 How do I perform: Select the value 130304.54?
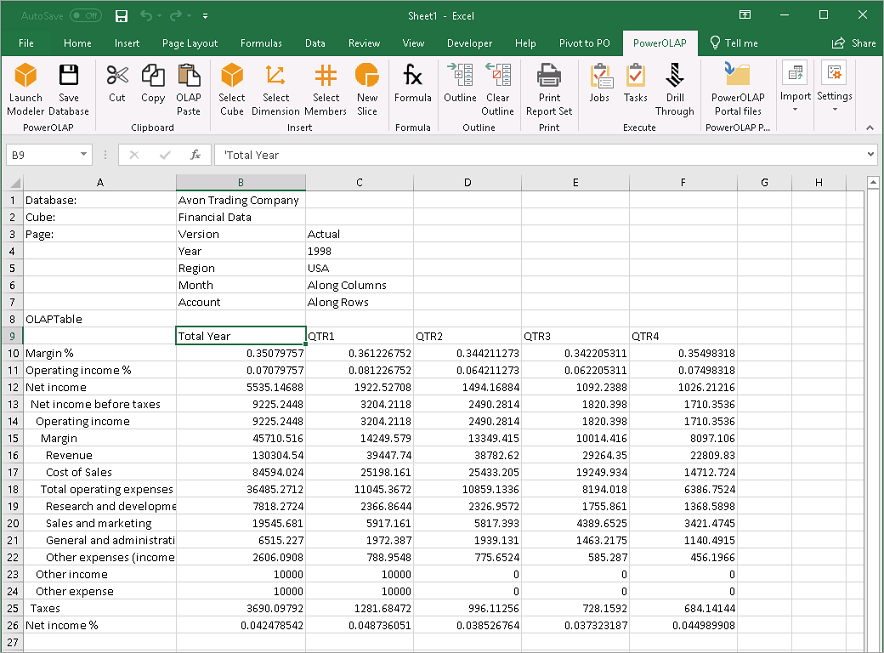(241, 455)
